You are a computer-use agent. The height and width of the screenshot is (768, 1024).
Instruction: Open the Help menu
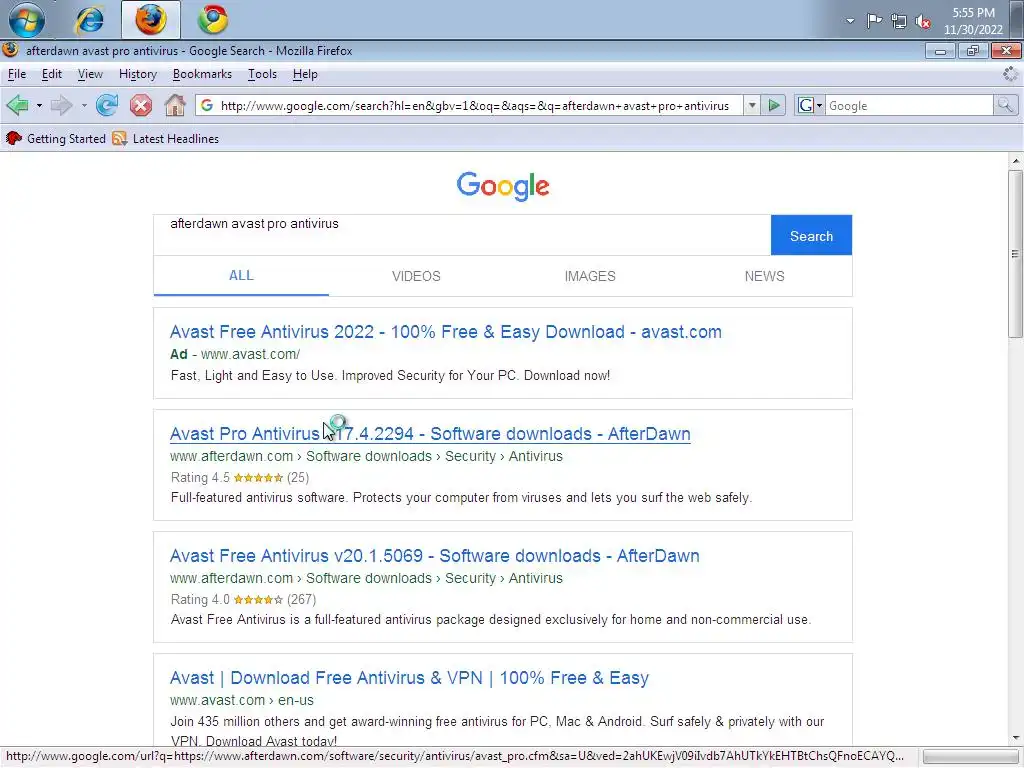click(305, 74)
